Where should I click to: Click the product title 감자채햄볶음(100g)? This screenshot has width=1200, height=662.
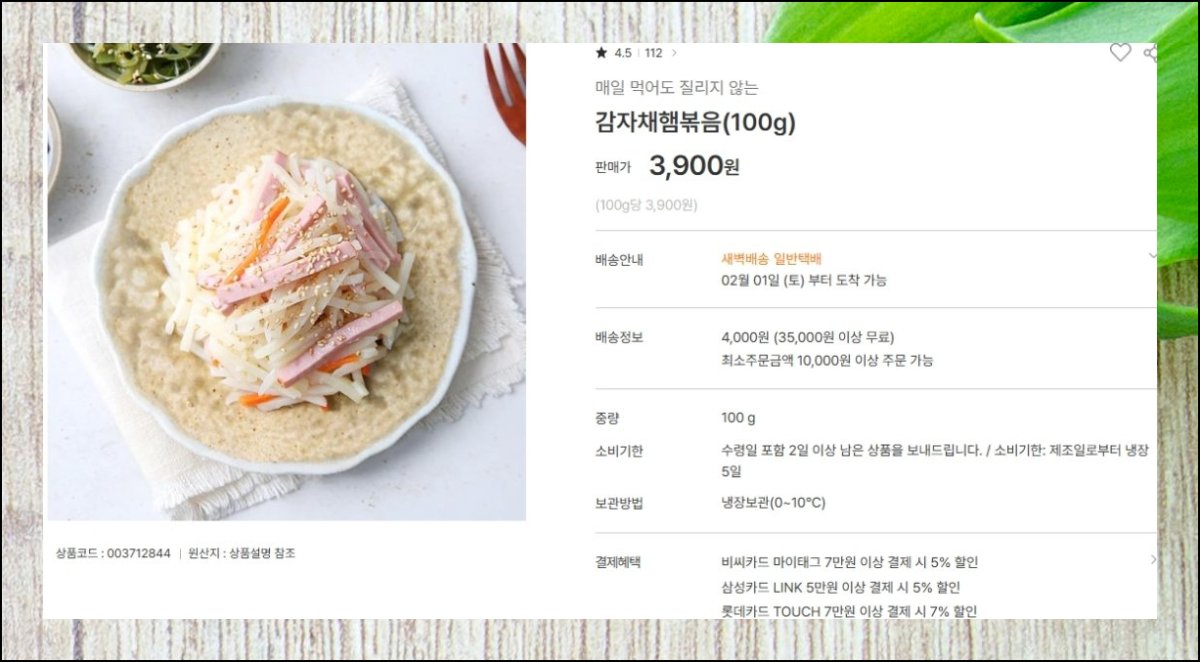coord(695,122)
